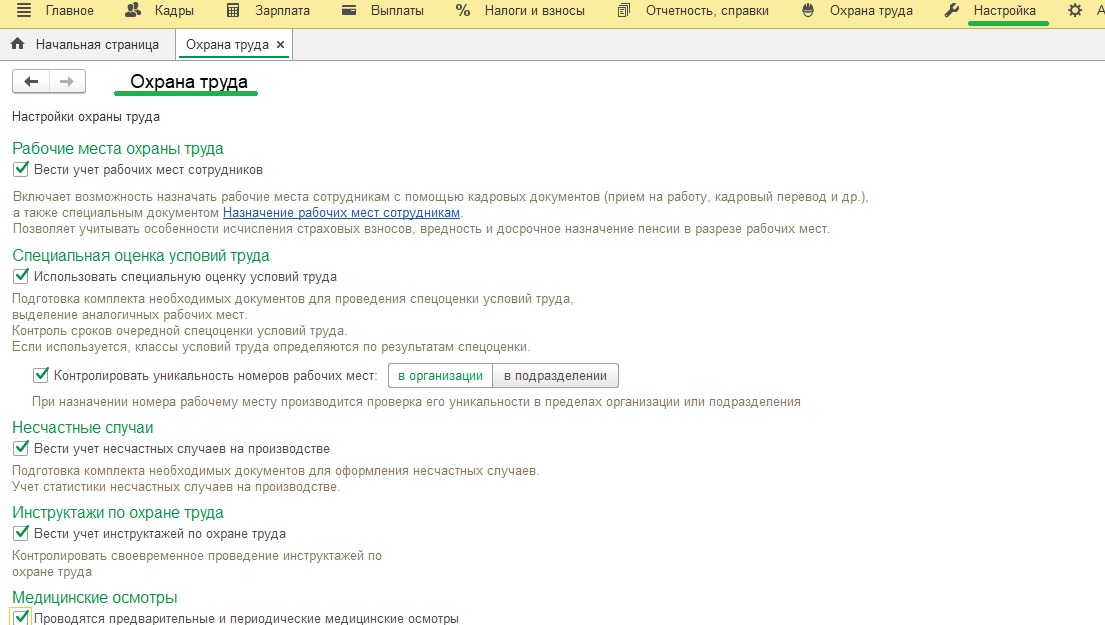1105x625 pixels.
Task: Toggle Контролировать уникальность номеров рабочих мест
Action: click(x=41, y=376)
